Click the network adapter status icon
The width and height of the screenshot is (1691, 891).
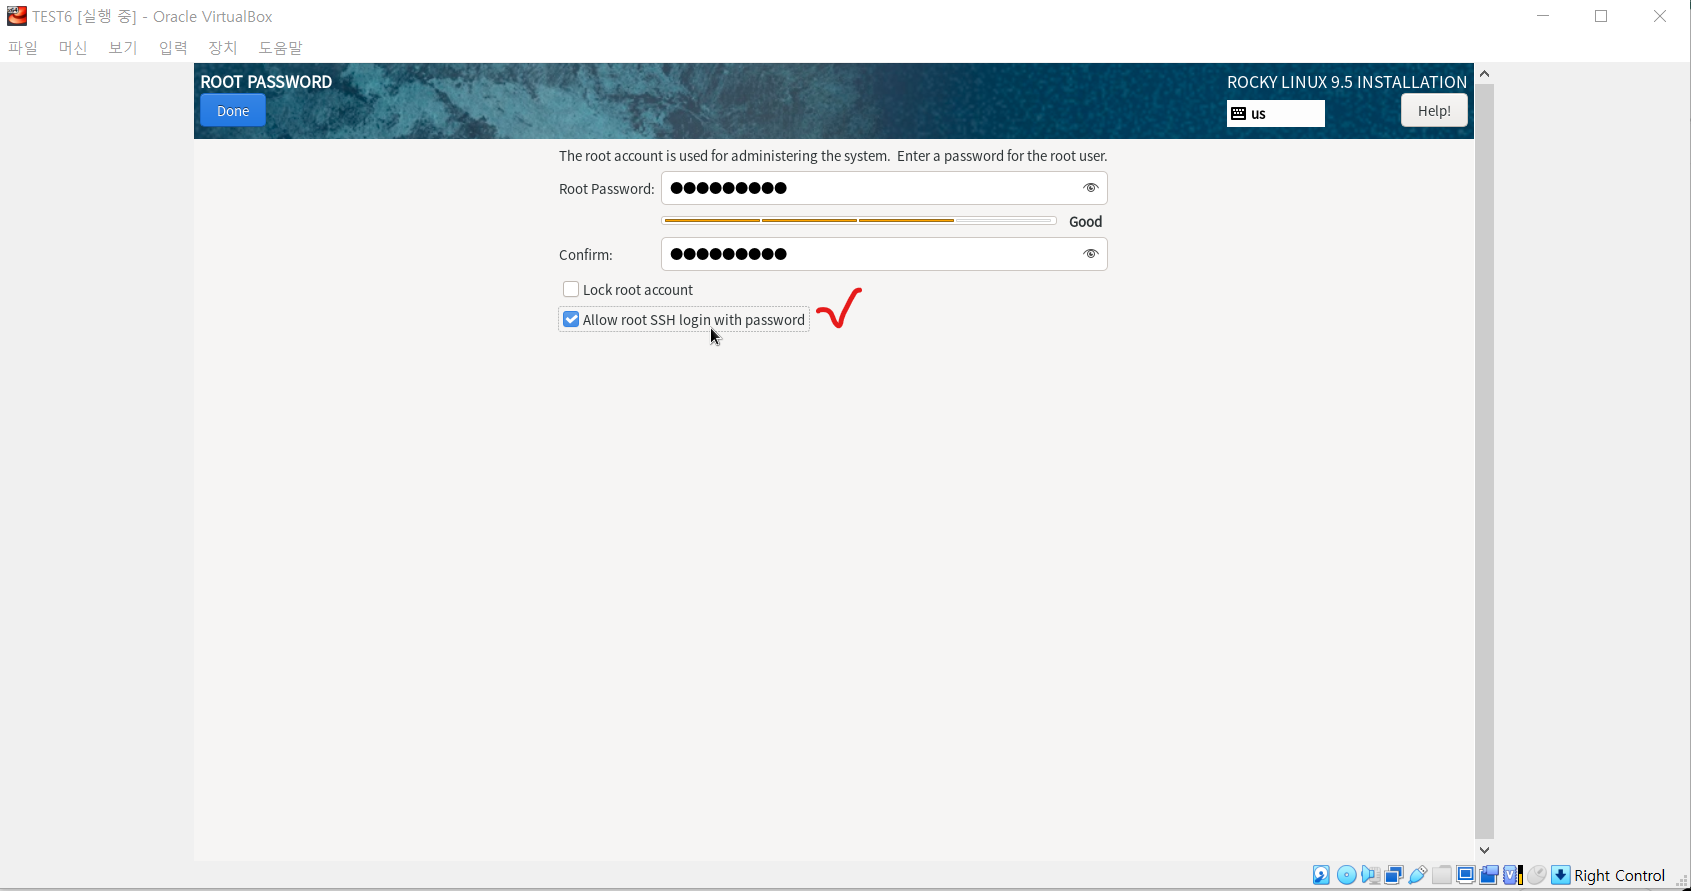tap(1394, 875)
